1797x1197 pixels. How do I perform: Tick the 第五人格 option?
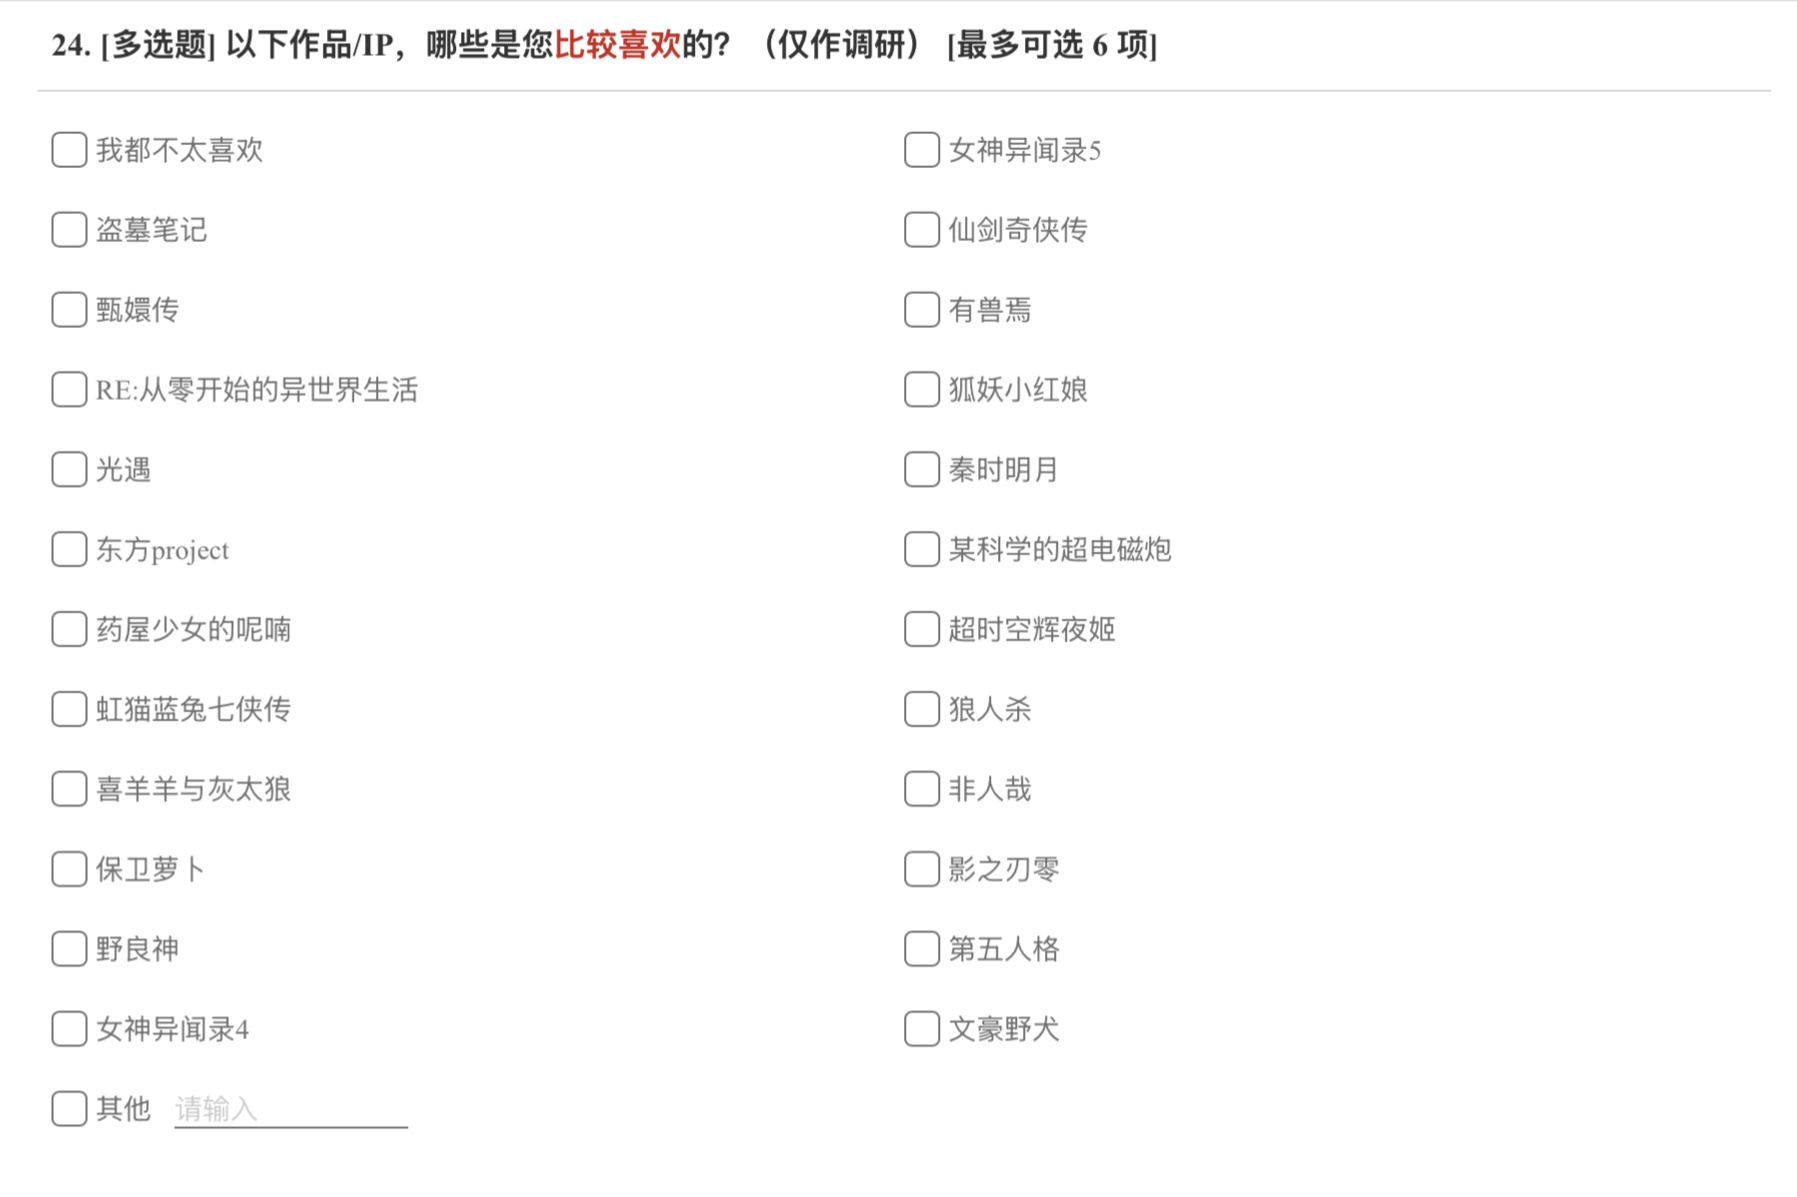pos(922,949)
